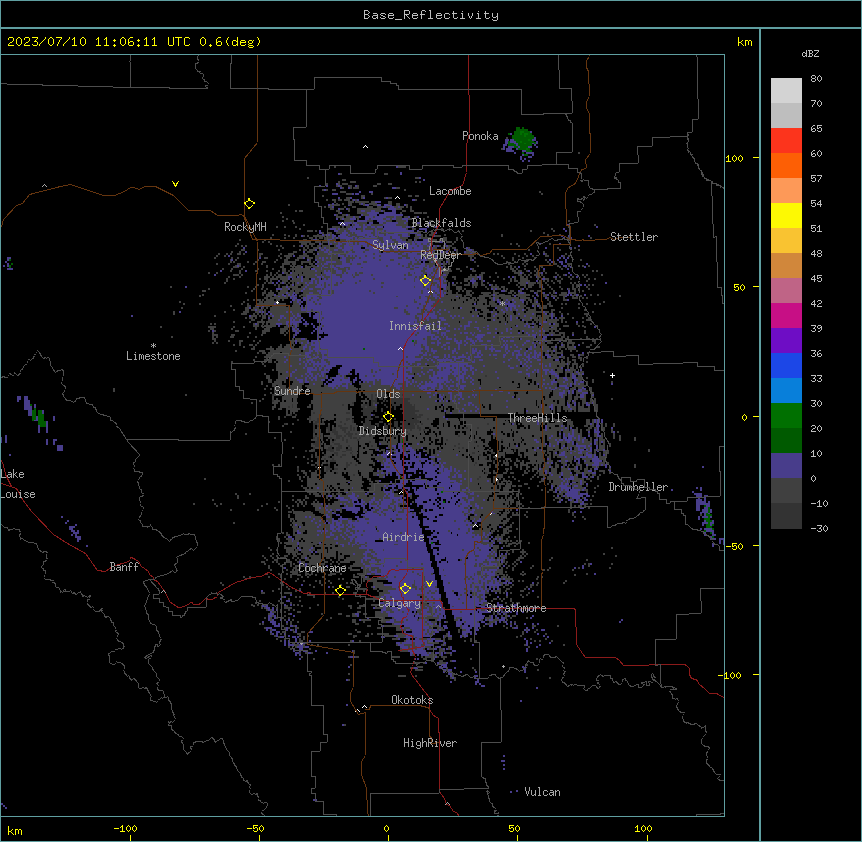
Task: Select the yellow diamond marker below Cochrane
Action: pyautogui.click(x=340, y=590)
